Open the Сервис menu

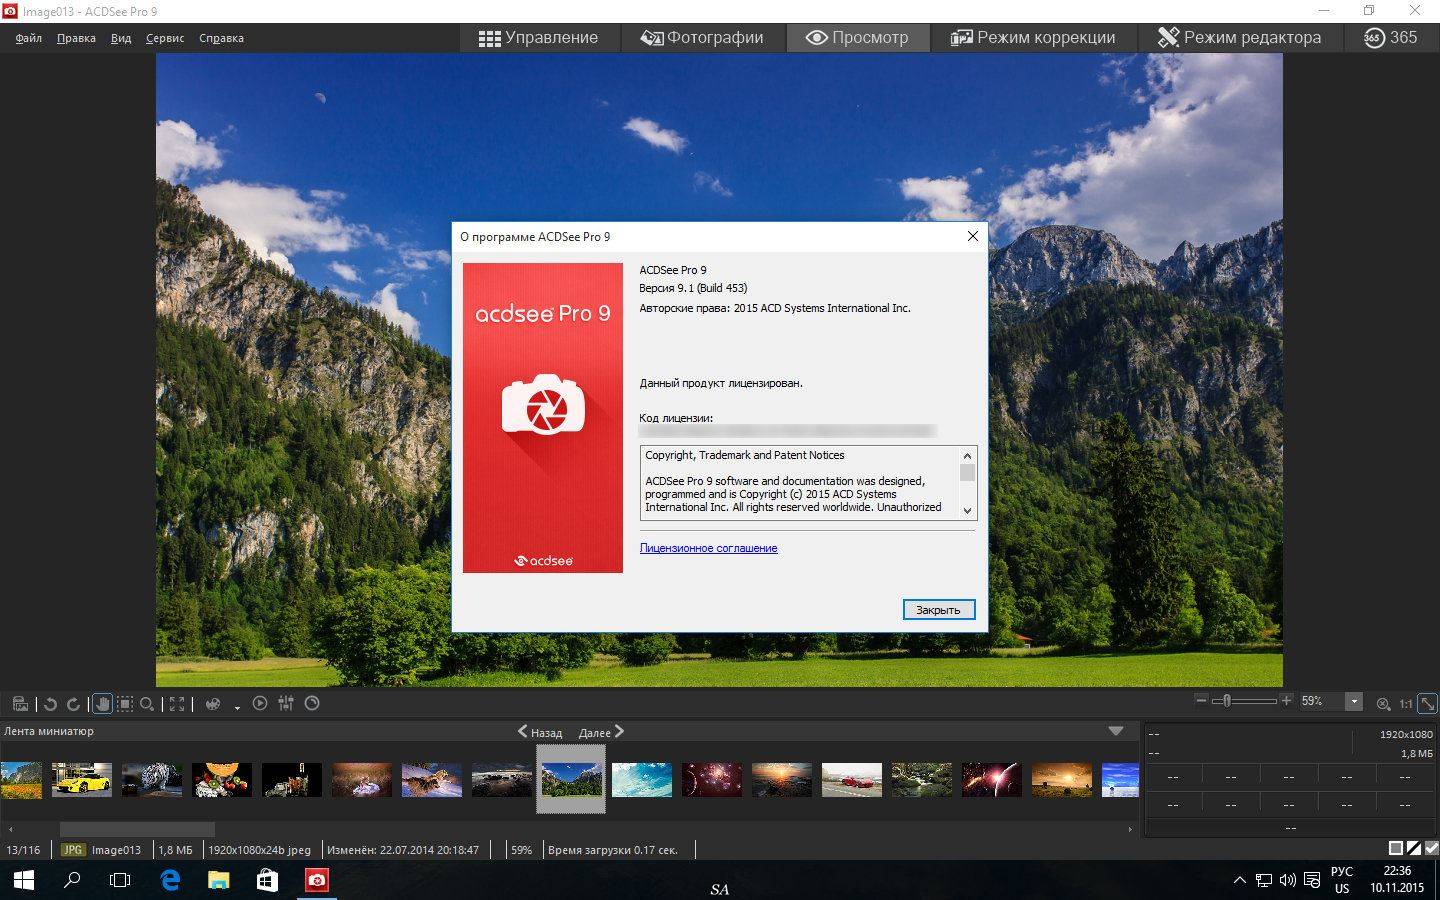pyautogui.click(x=165, y=38)
